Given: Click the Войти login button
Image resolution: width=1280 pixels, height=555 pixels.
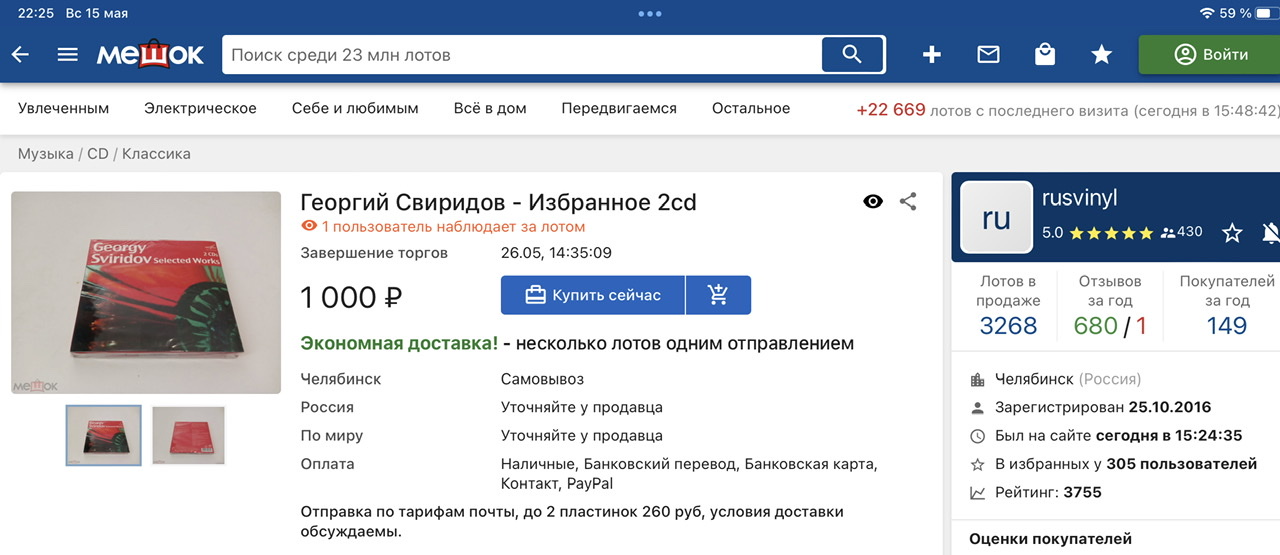Looking at the screenshot, I should click(1210, 55).
